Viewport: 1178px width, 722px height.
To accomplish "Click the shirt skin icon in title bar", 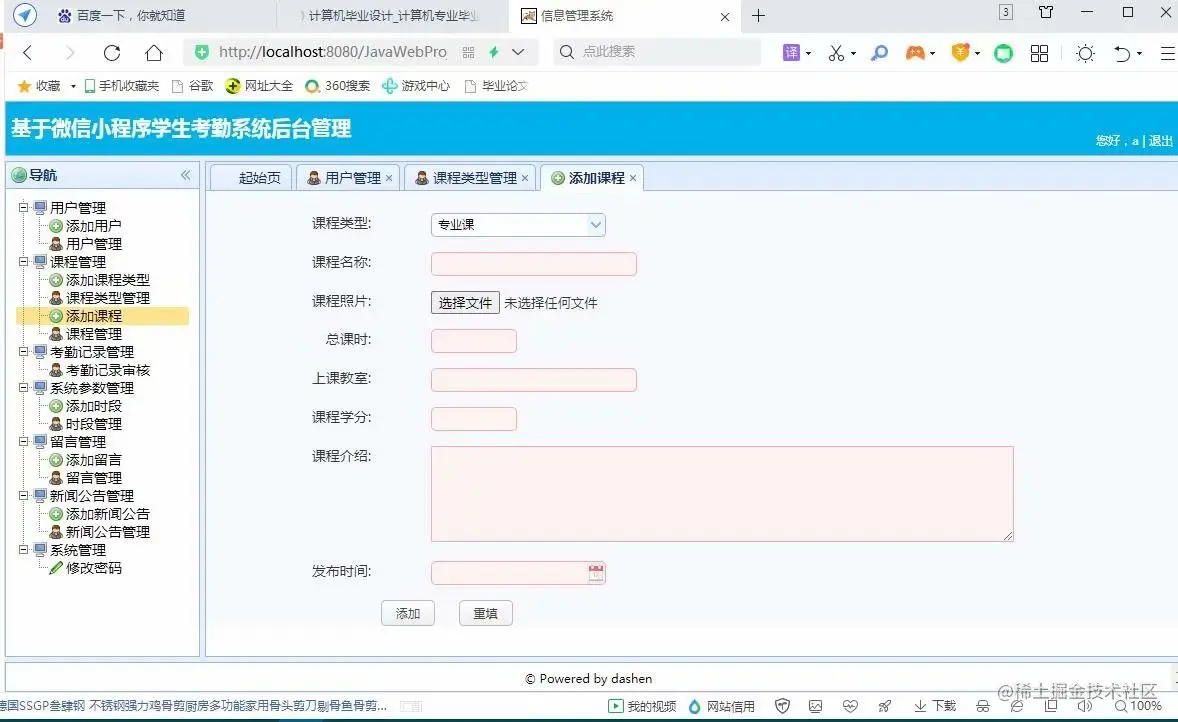I will coord(1046,12).
